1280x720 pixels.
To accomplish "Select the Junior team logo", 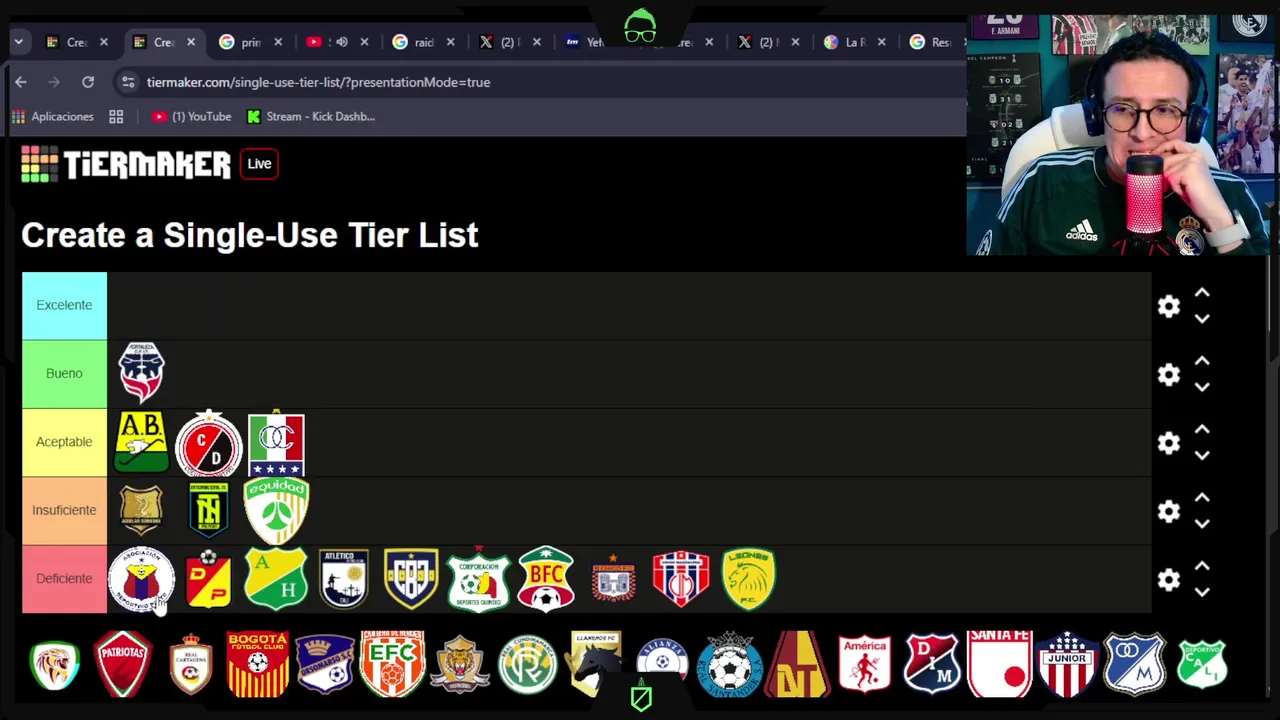I will (x=1067, y=664).
